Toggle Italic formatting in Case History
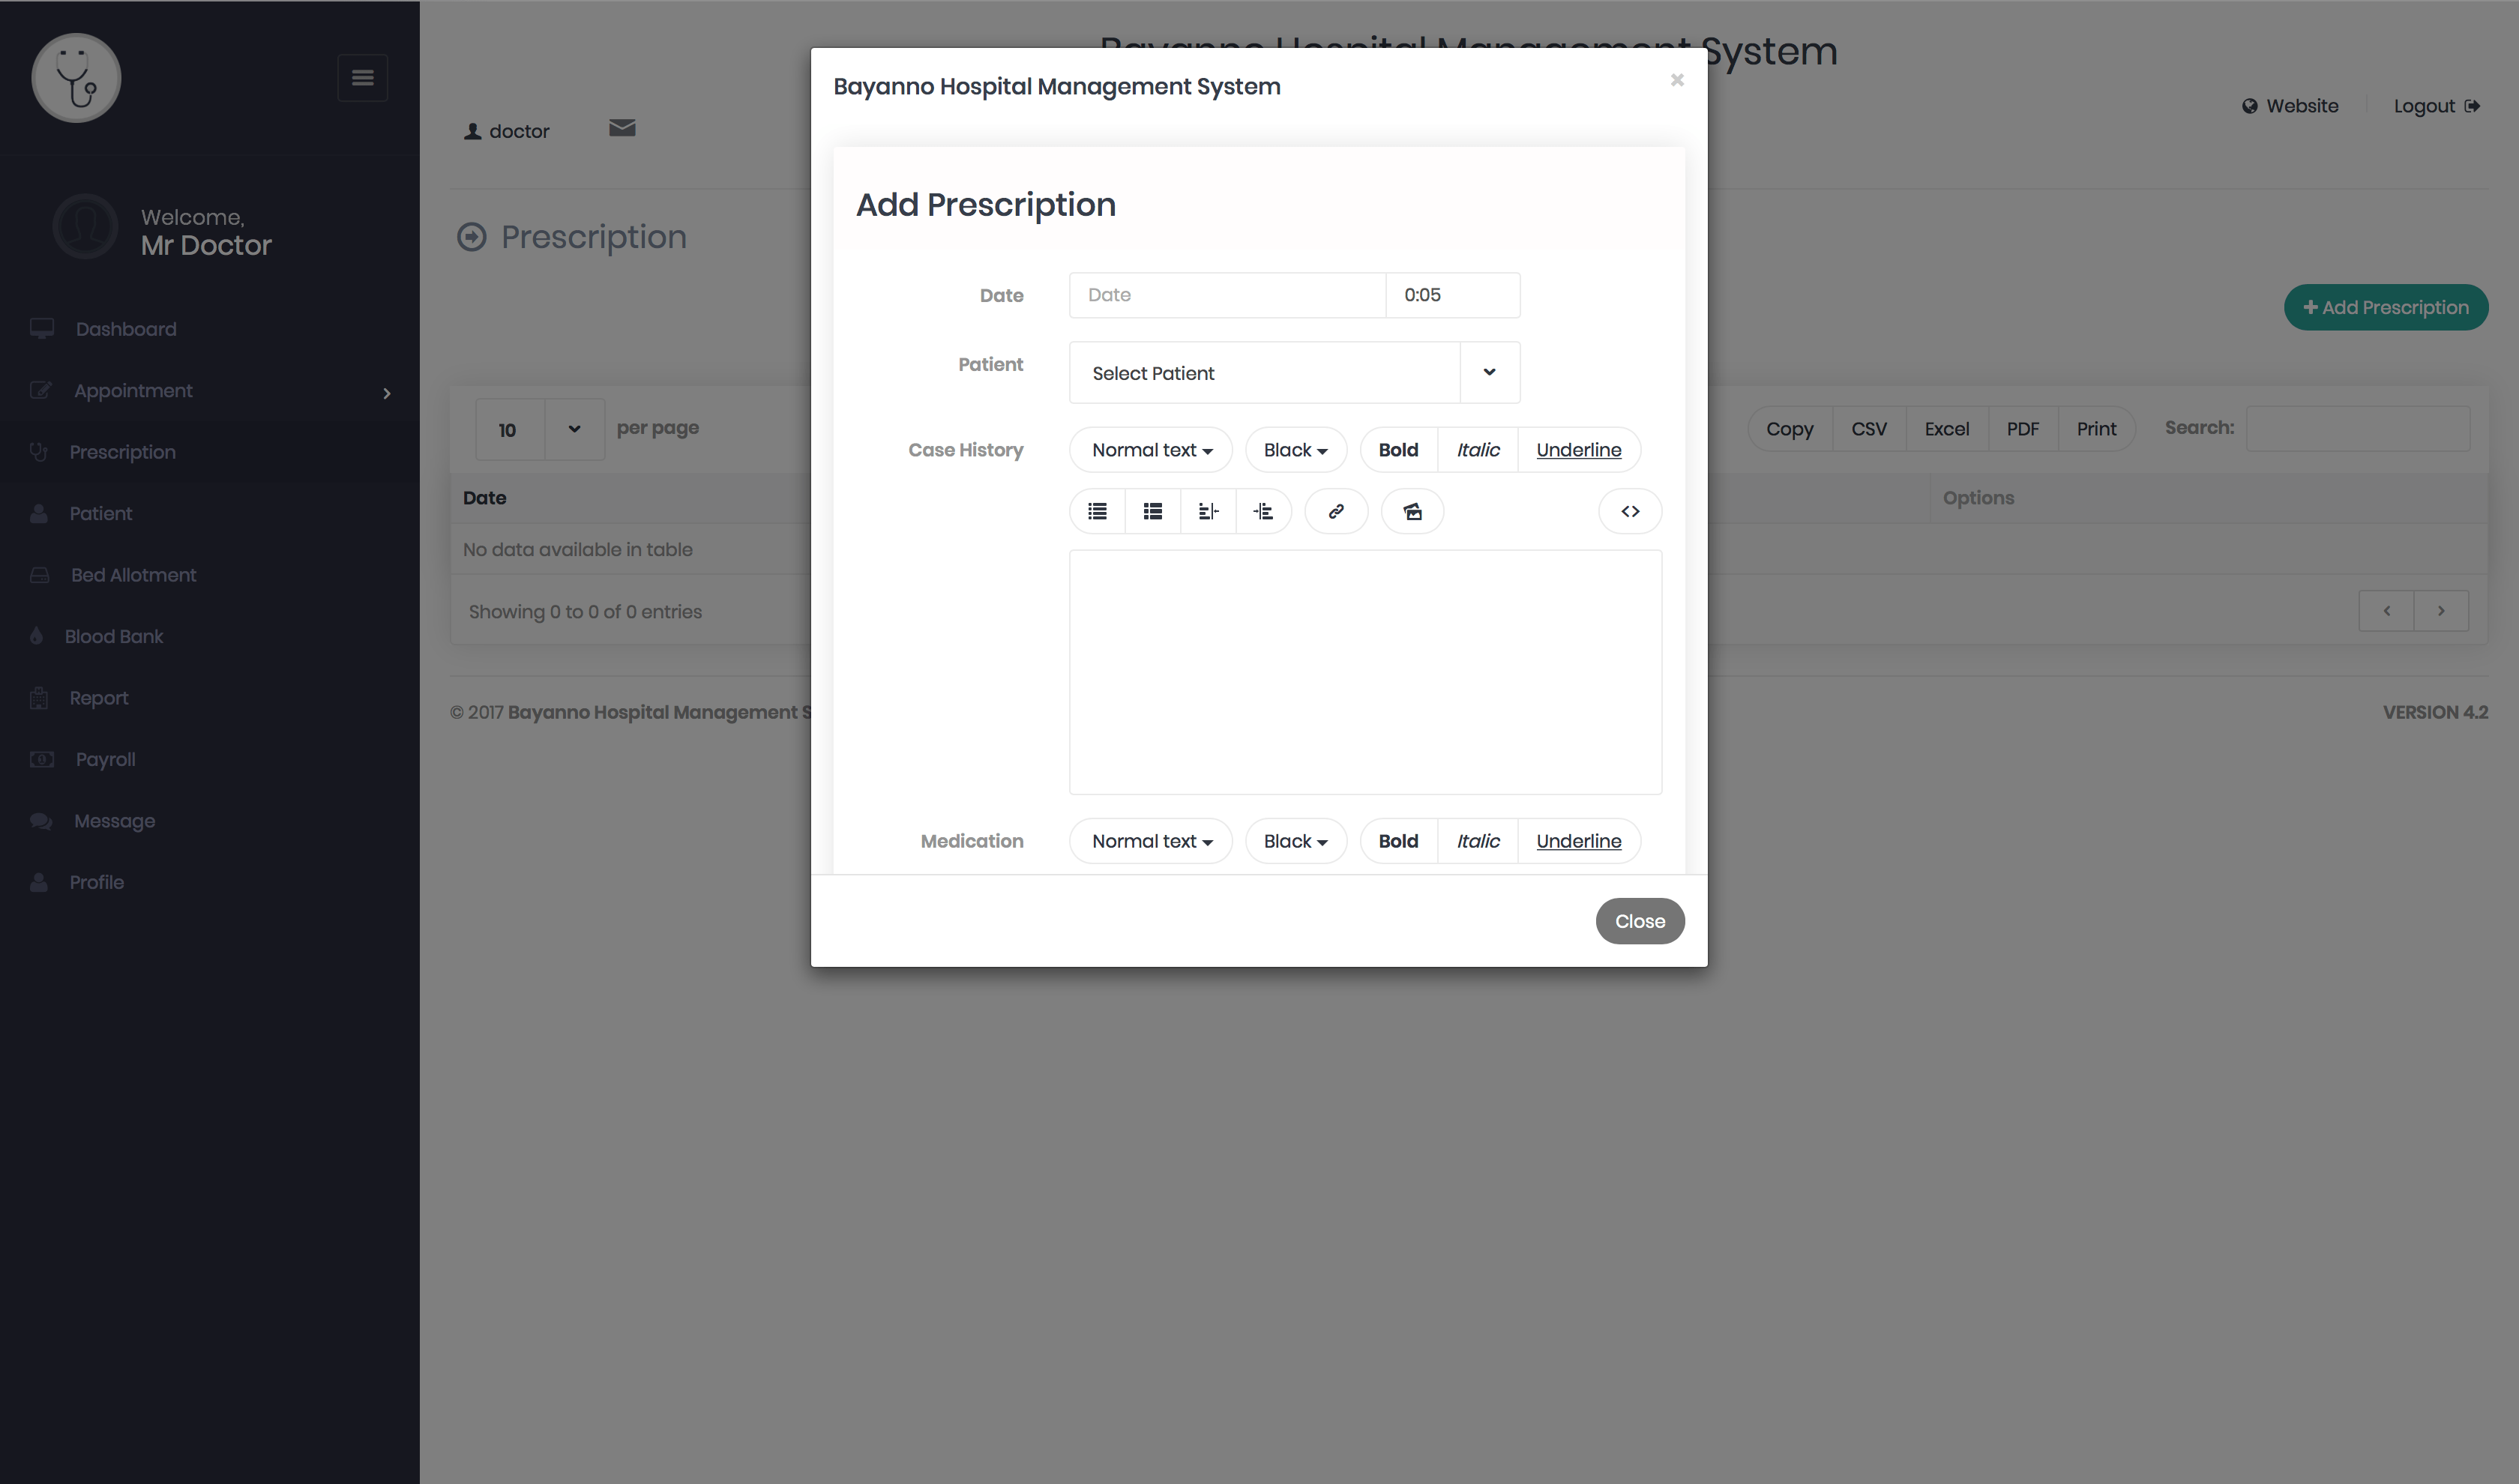 coord(1477,449)
